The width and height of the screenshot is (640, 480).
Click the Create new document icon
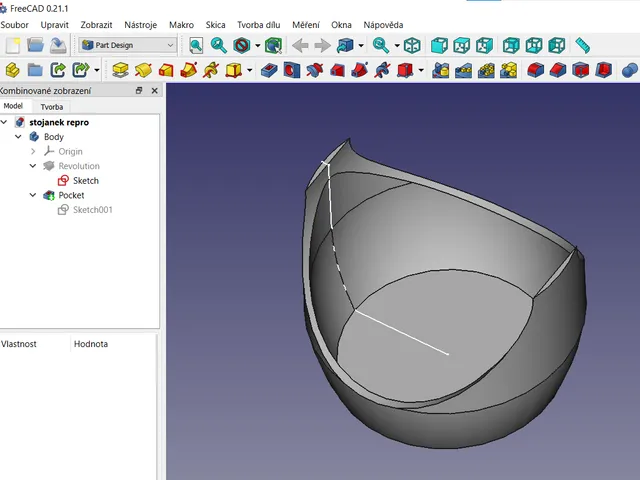coord(13,45)
